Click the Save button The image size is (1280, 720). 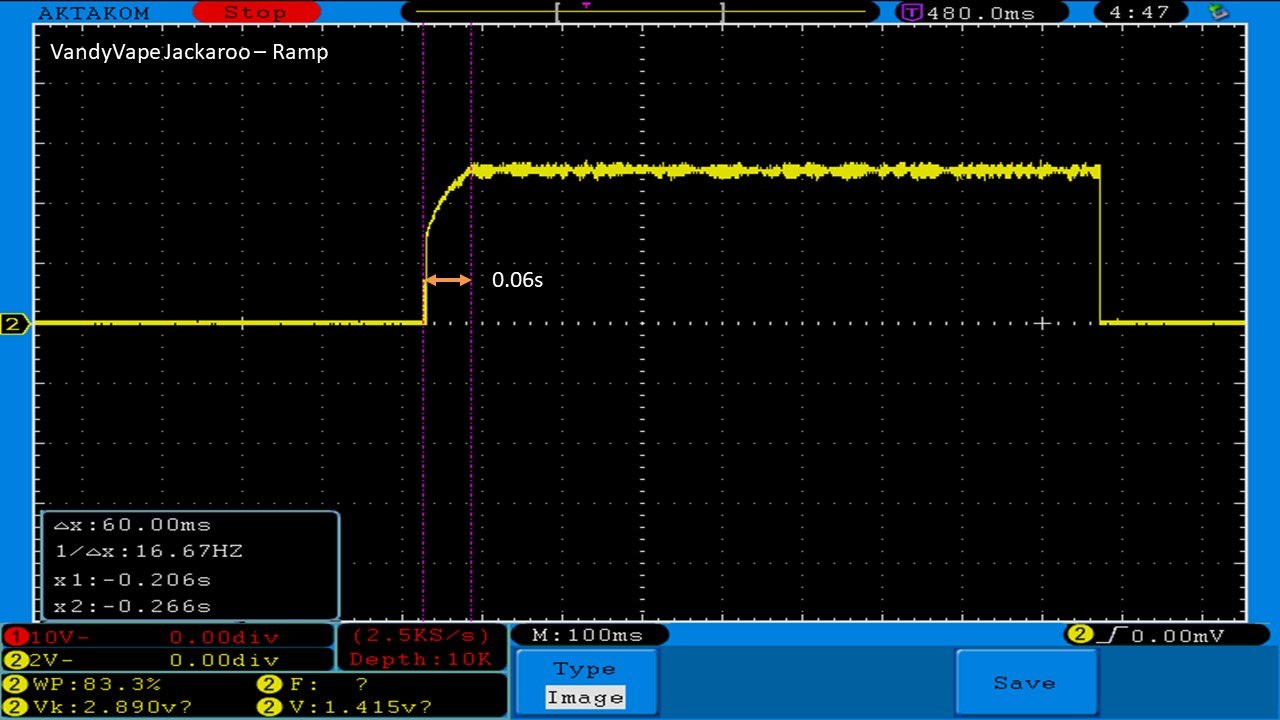(1025, 683)
